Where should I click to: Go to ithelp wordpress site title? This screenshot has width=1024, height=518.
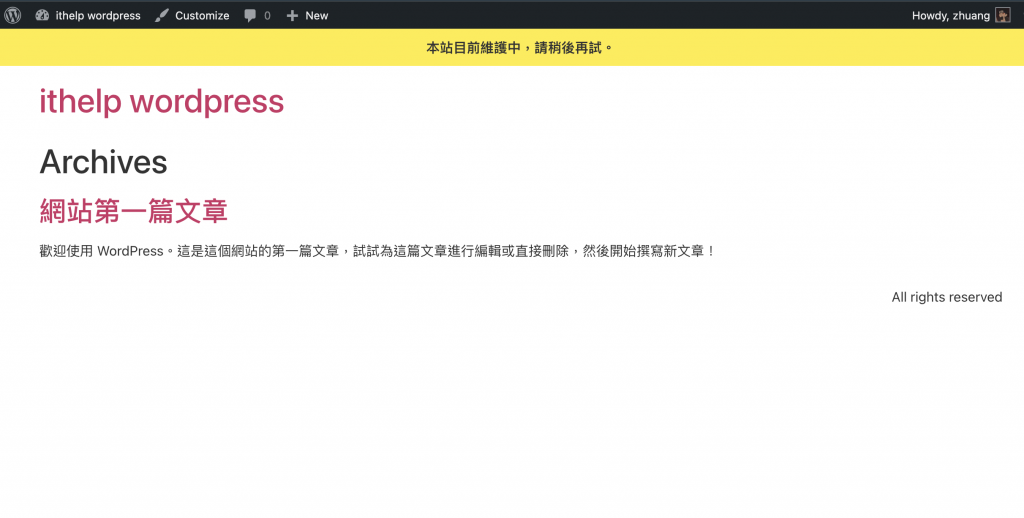pyautogui.click(x=161, y=101)
